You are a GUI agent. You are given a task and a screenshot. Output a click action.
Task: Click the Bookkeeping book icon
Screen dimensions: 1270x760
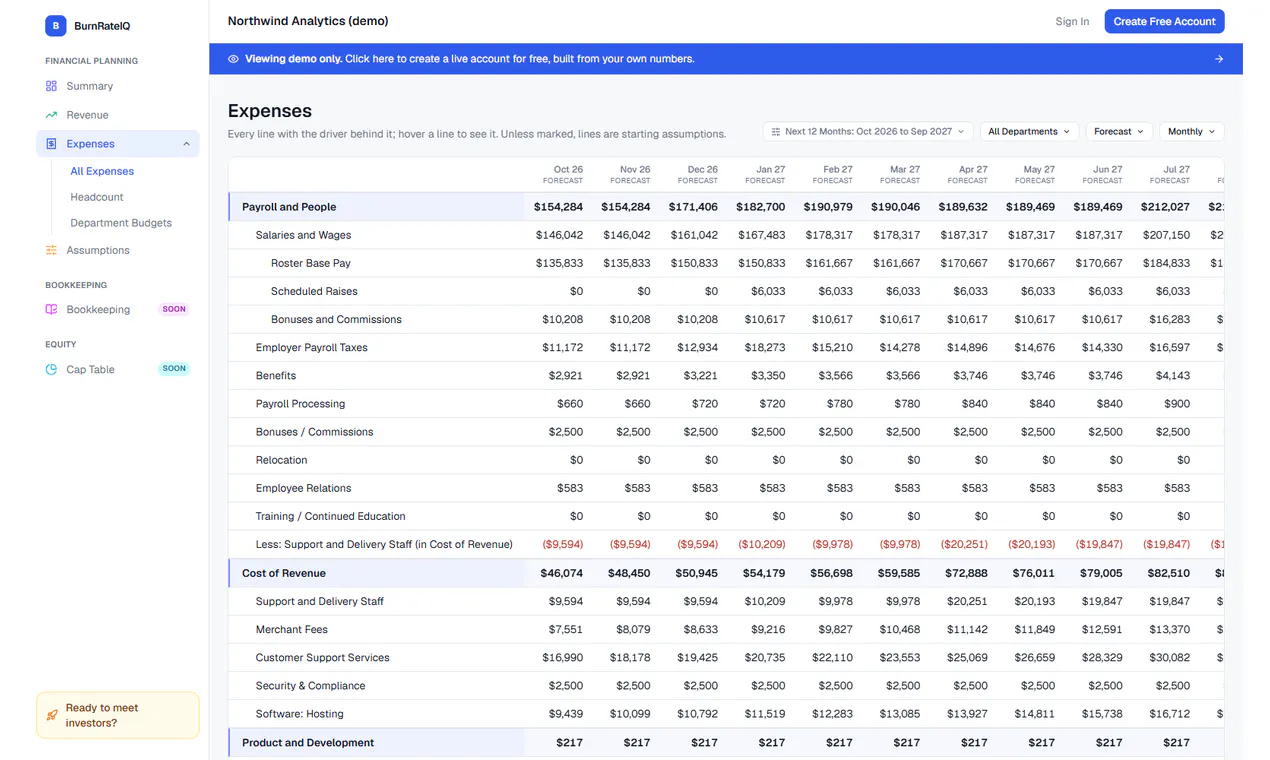[52, 310]
